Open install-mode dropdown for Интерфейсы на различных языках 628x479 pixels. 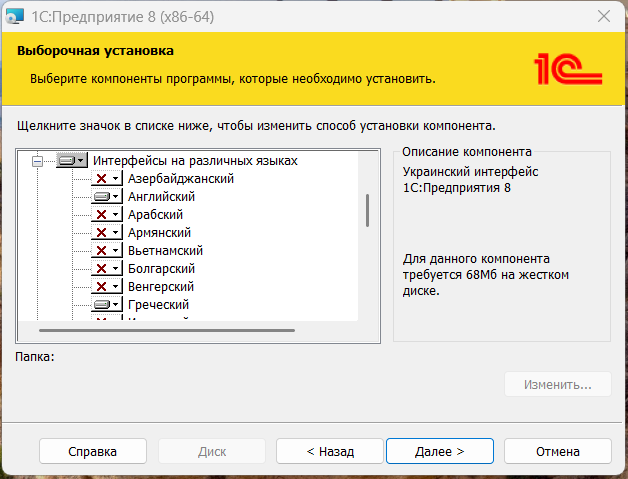[72, 161]
